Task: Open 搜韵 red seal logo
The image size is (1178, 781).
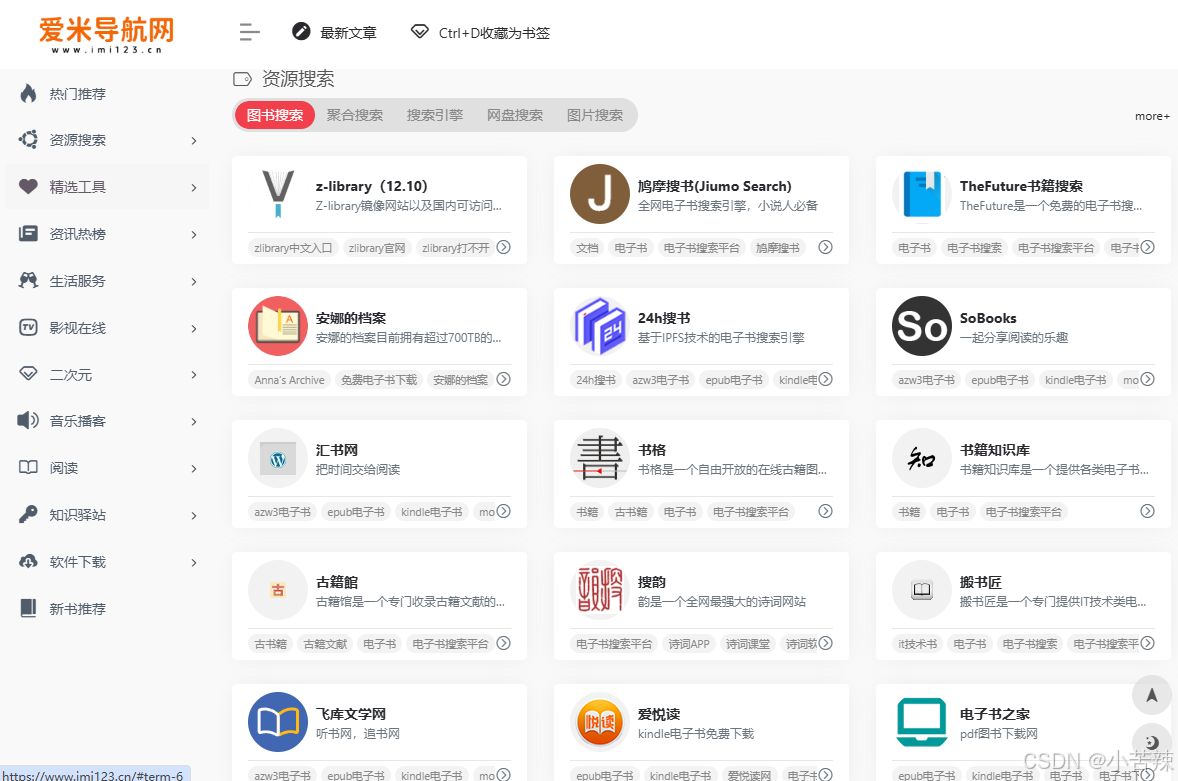Action: point(600,590)
